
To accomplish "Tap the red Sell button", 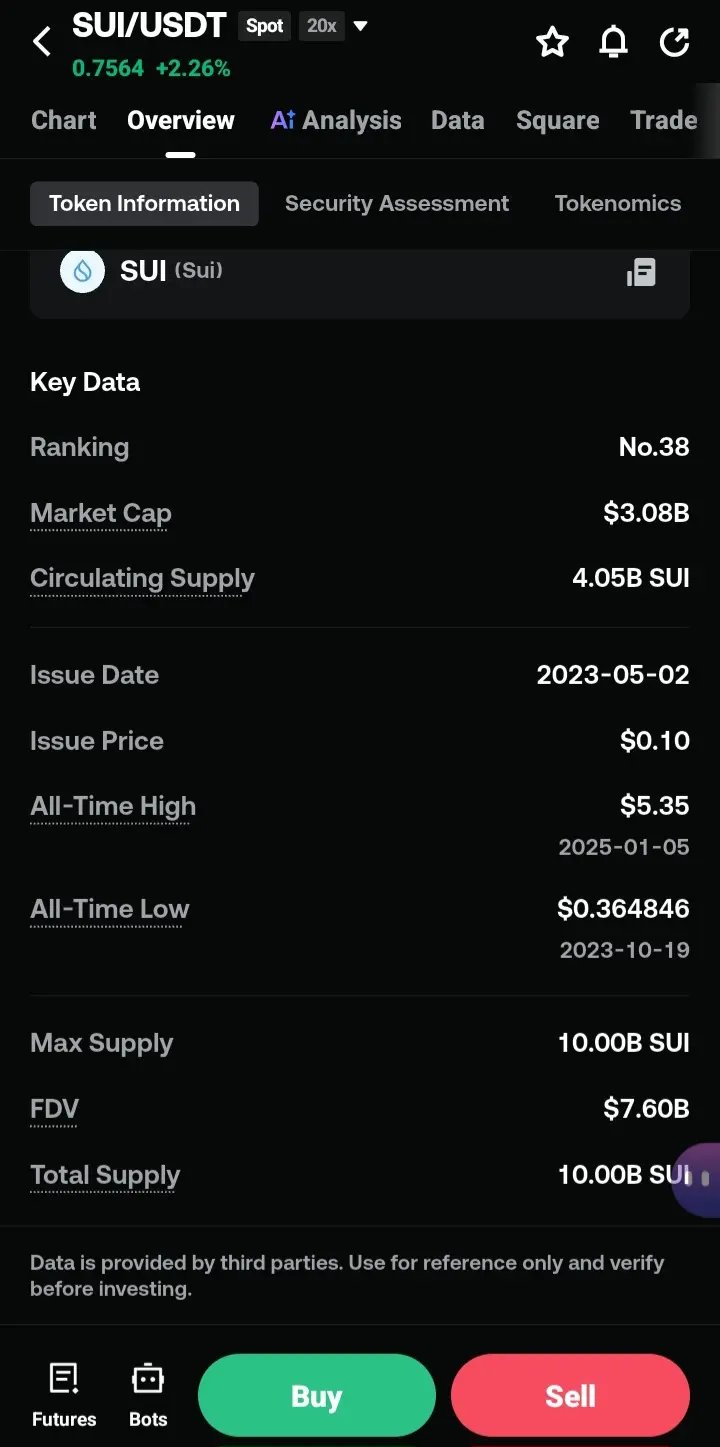I will (x=570, y=1396).
